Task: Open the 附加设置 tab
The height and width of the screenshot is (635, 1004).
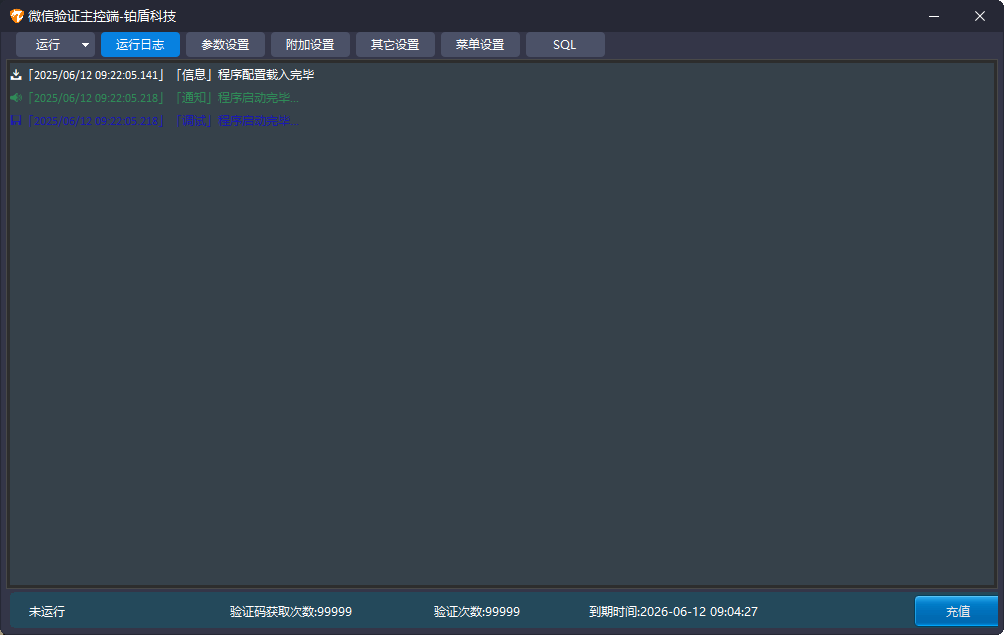Action: click(310, 45)
